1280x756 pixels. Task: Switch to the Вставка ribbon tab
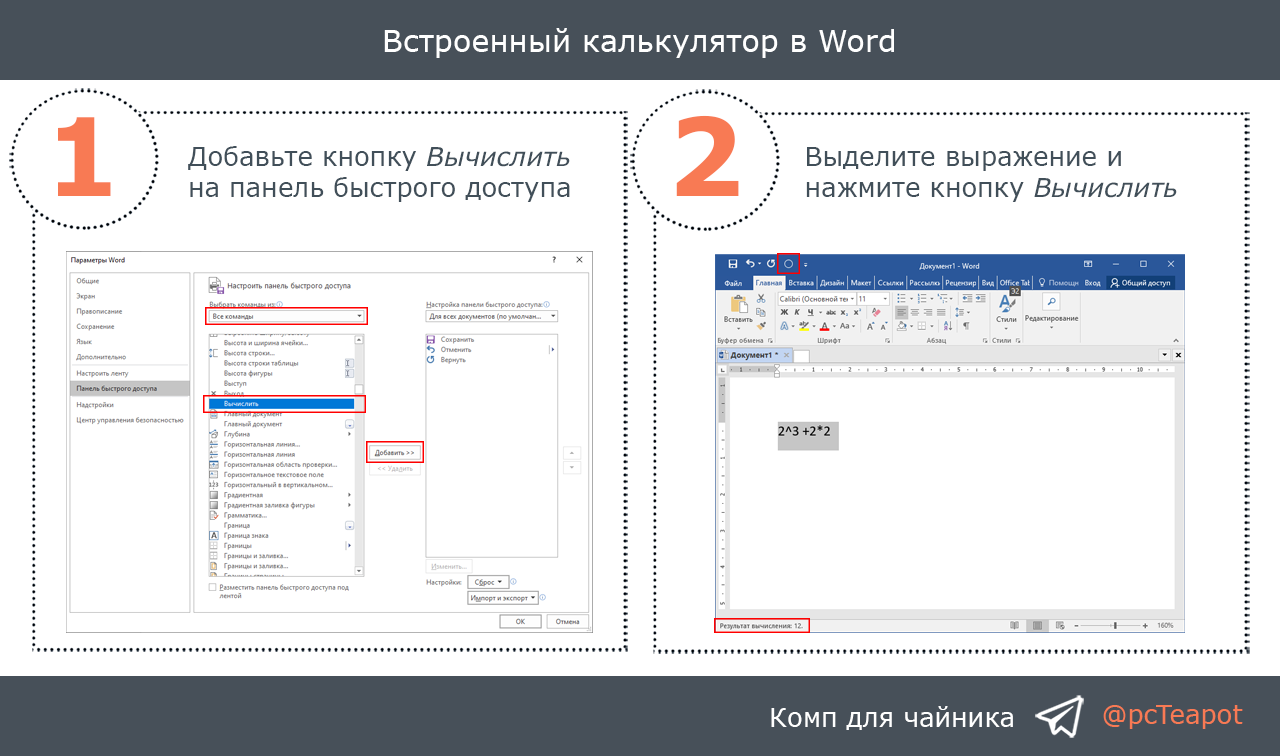coord(801,283)
